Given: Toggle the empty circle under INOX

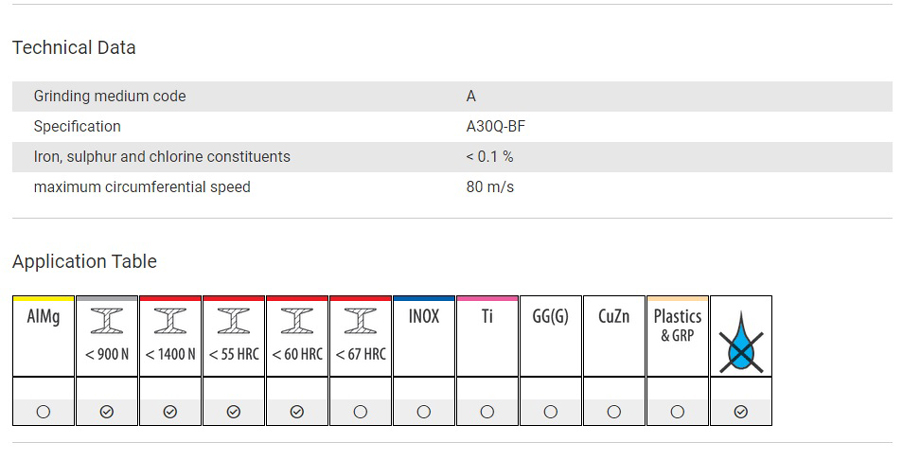Looking at the screenshot, I should coord(424,412).
